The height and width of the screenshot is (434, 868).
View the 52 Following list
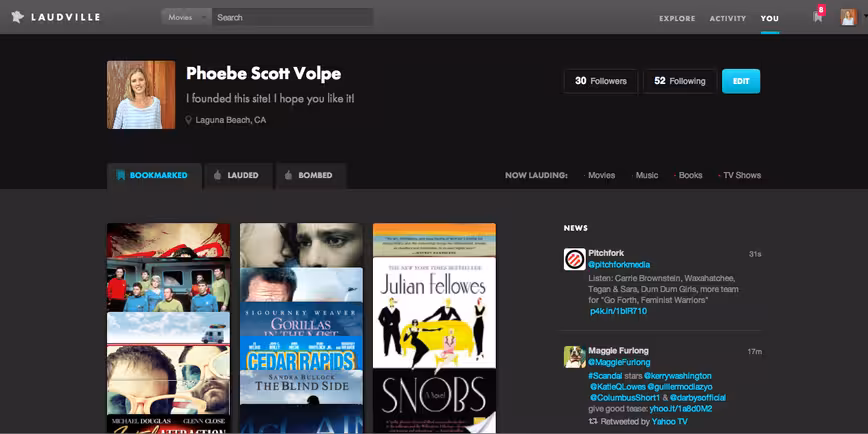pos(680,81)
